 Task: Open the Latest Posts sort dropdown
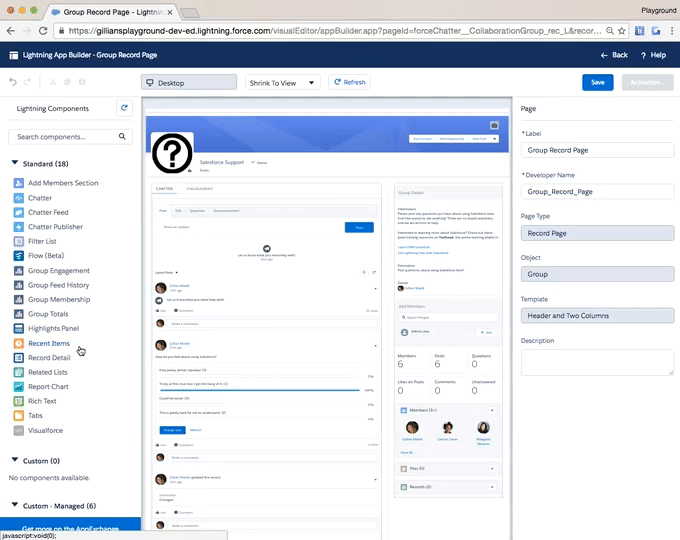point(167,272)
